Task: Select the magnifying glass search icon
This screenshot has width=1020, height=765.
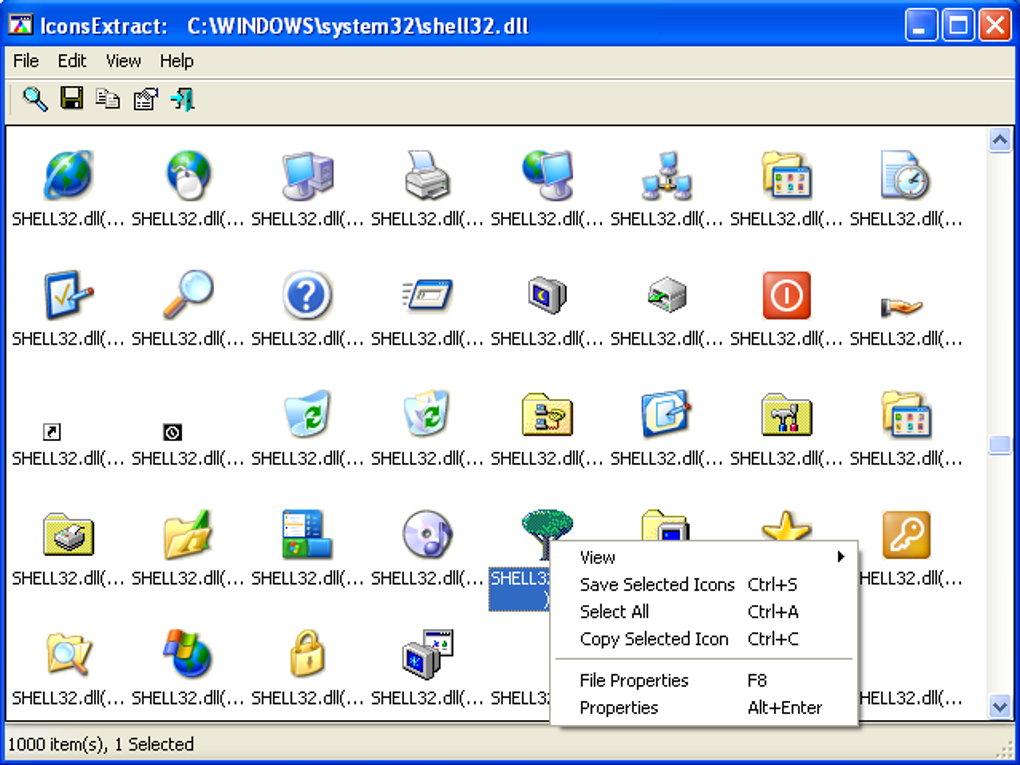Action: (187, 294)
